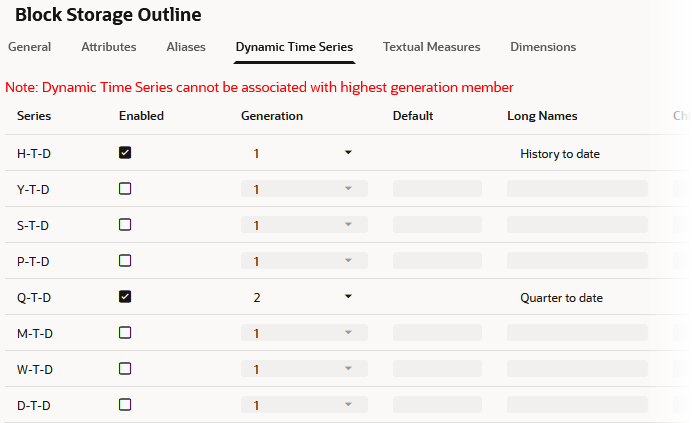Enable the Y-T-D series checkbox
This screenshot has height=423, width=692.
[125, 189]
